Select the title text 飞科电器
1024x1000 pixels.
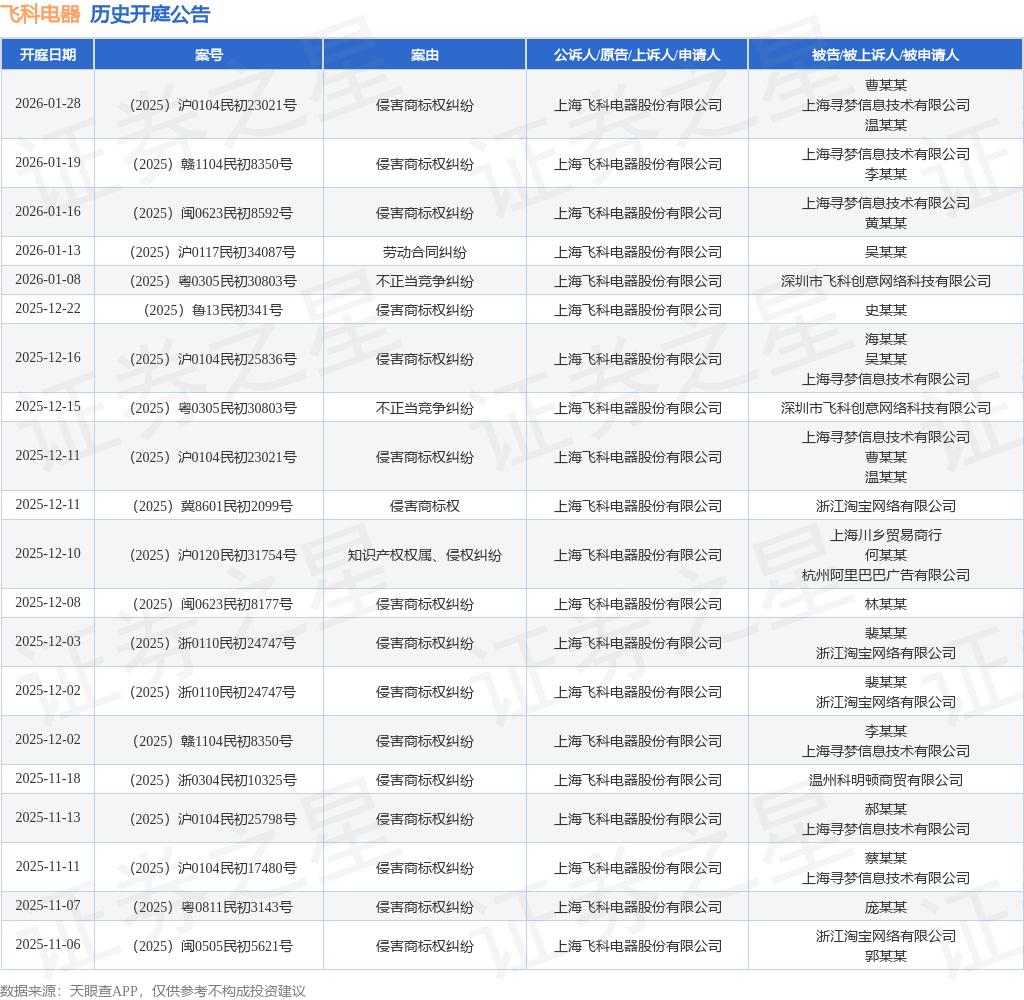click(40, 14)
